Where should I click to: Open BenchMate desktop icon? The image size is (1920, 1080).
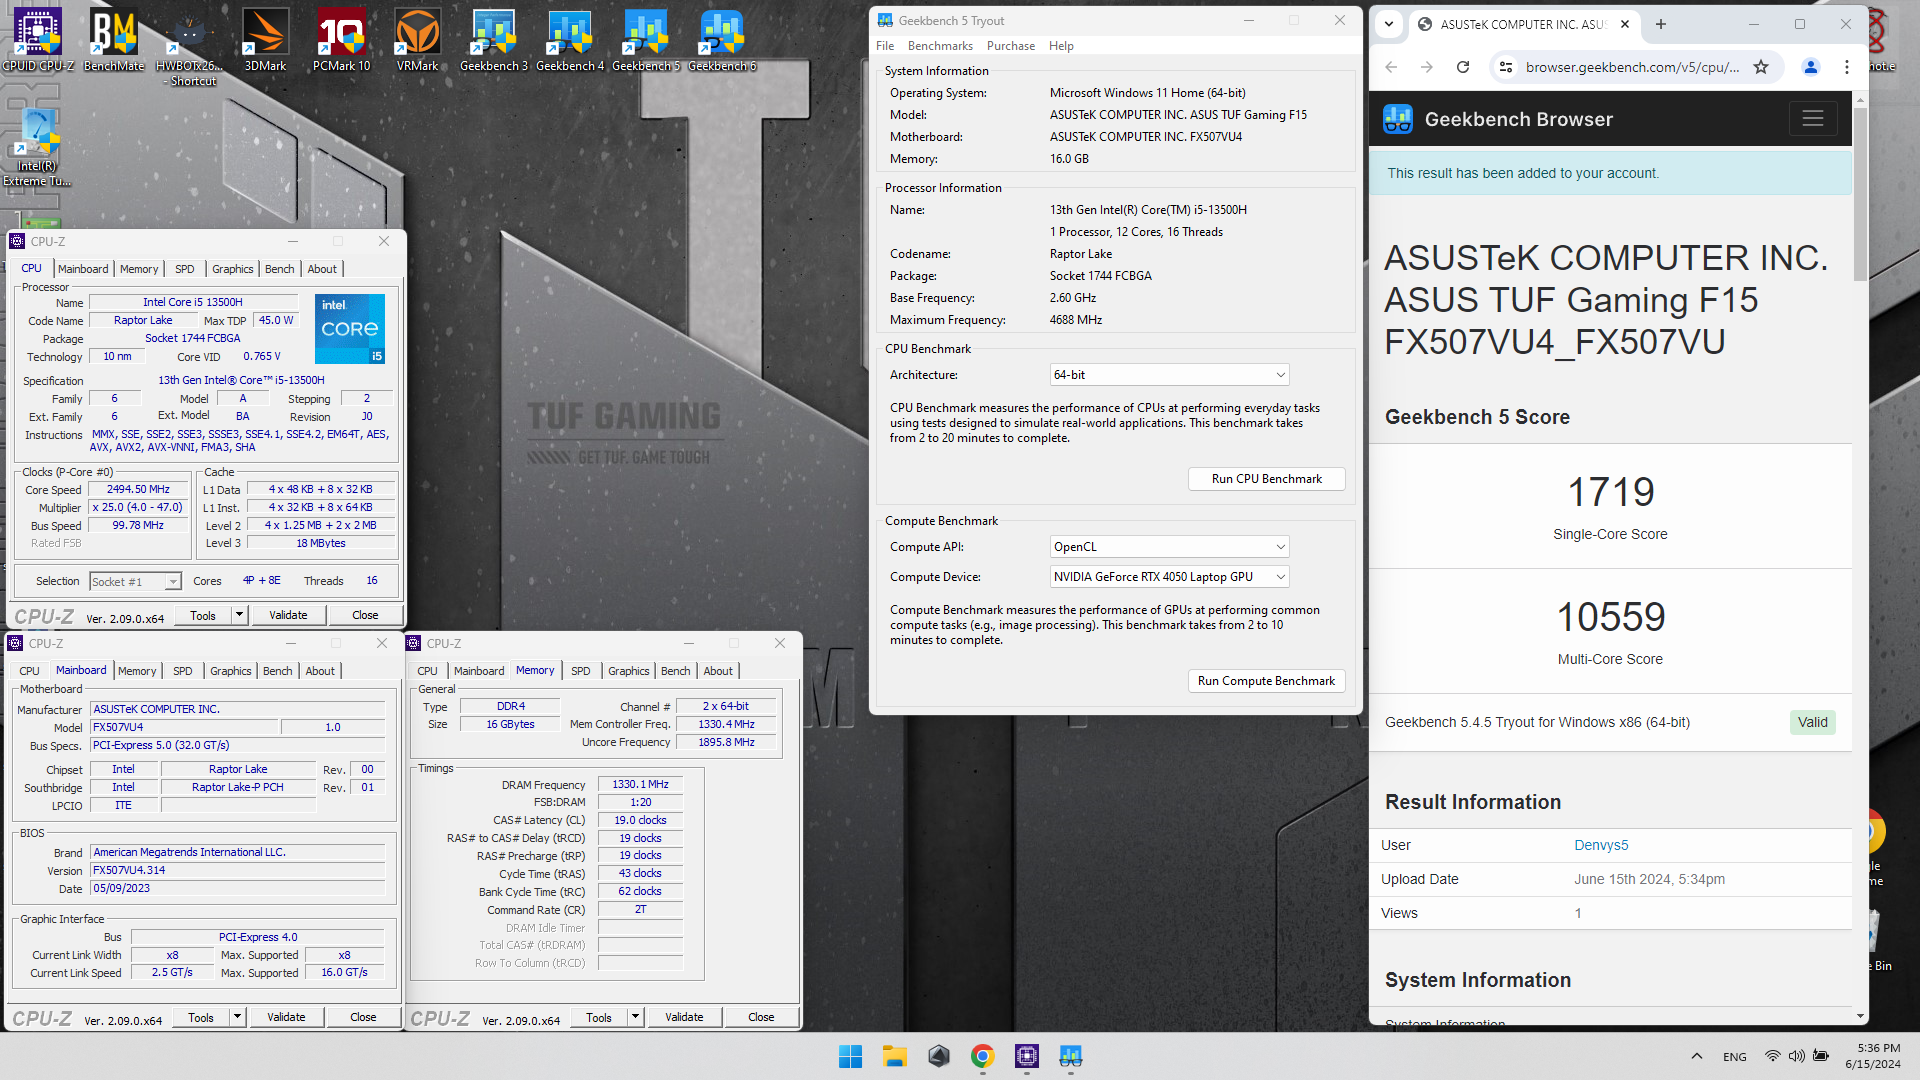[114, 40]
